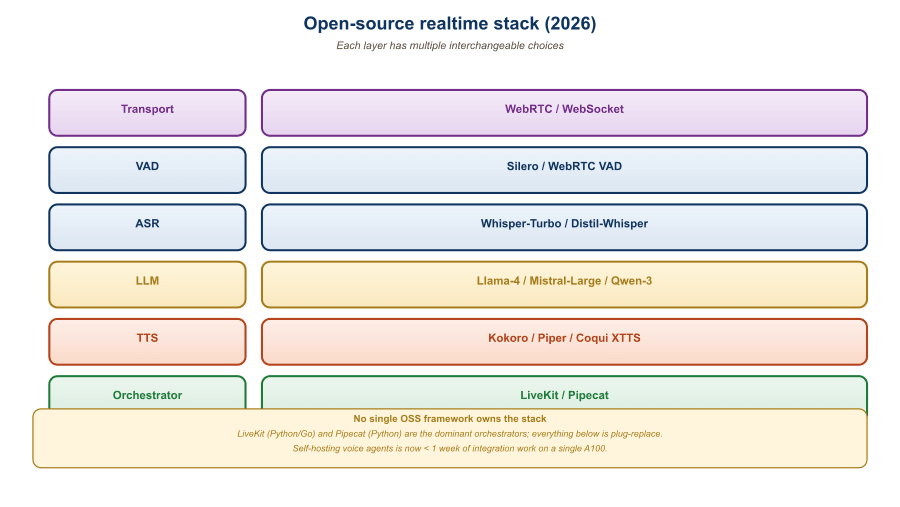
Task: Click the Transport layer label box
Action: [148, 113]
